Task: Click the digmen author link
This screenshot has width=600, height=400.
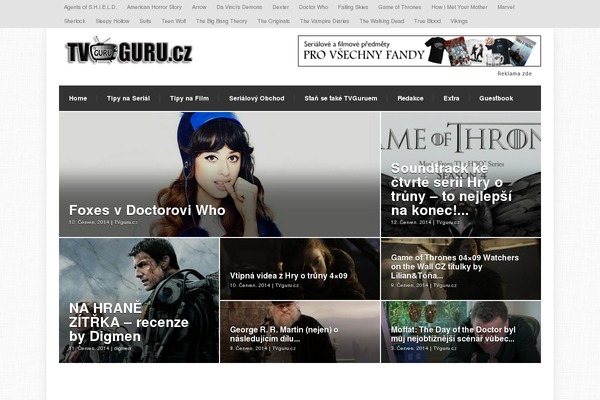Action: (x=122, y=348)
